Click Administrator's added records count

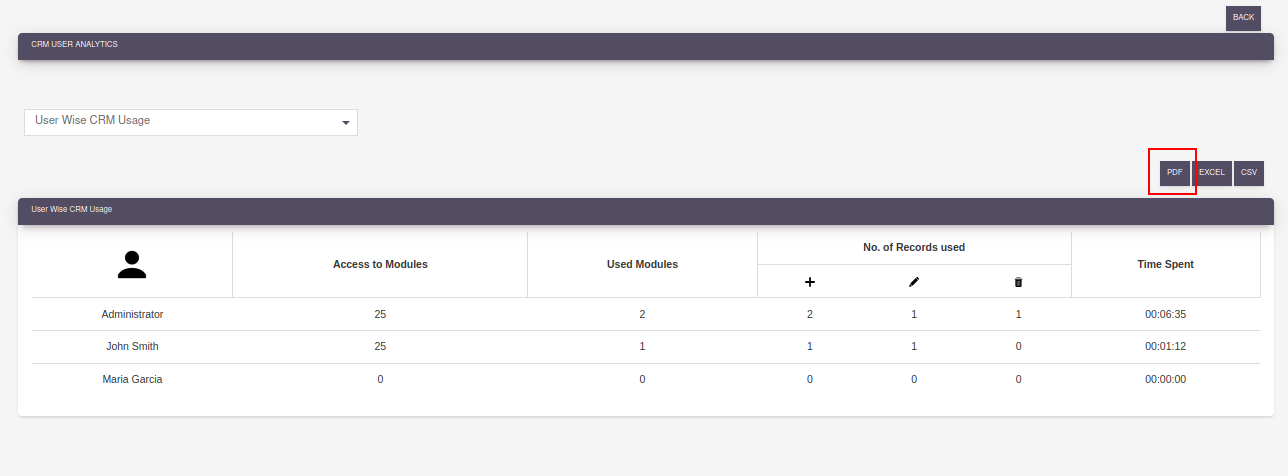tap(810, 314)
